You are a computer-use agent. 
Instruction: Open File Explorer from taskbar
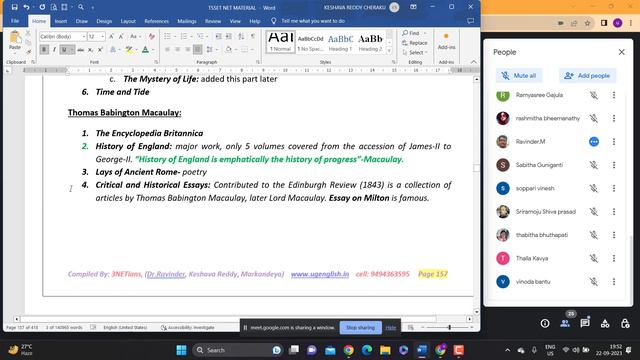(x=385, y=350)
